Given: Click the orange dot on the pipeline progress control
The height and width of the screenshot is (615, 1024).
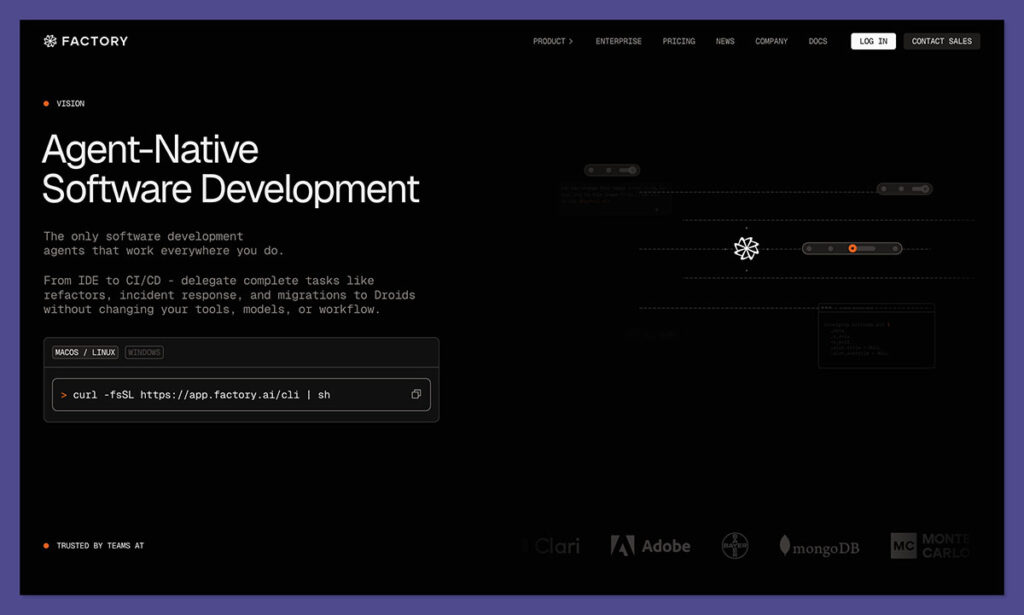Looking at the screenshot, I should [852, 247].
